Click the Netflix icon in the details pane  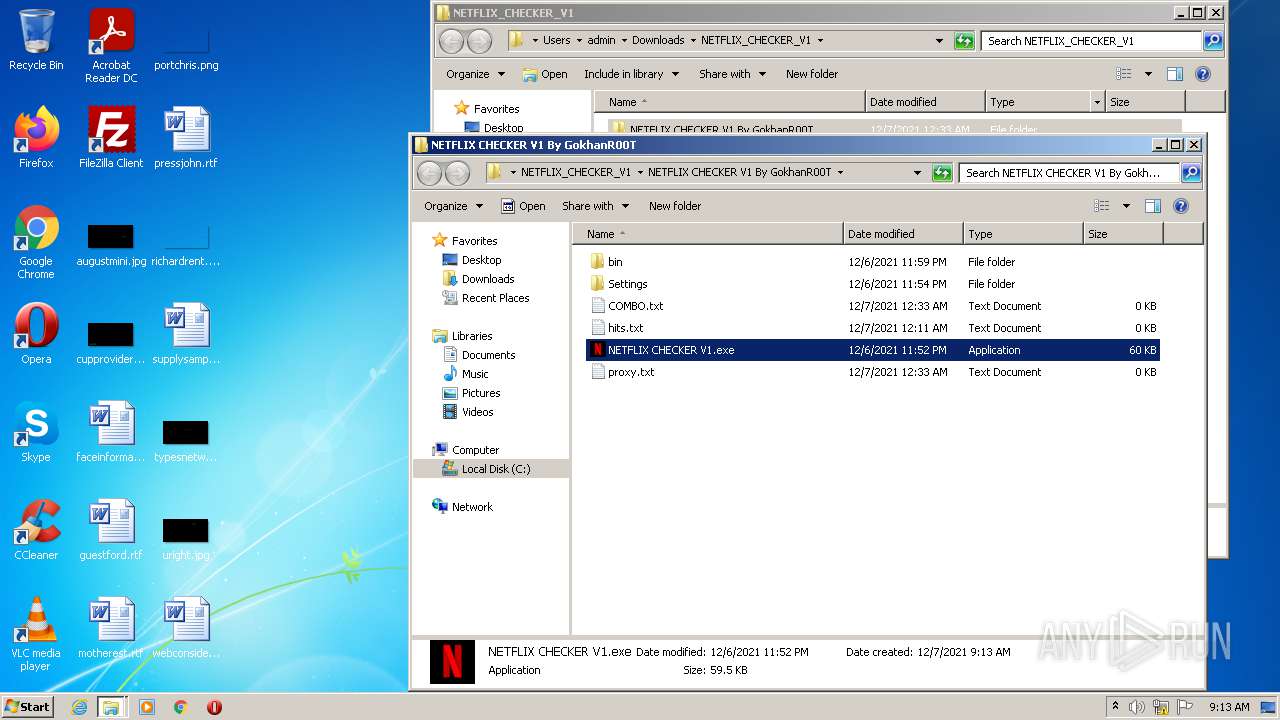[x=452, y=661]
